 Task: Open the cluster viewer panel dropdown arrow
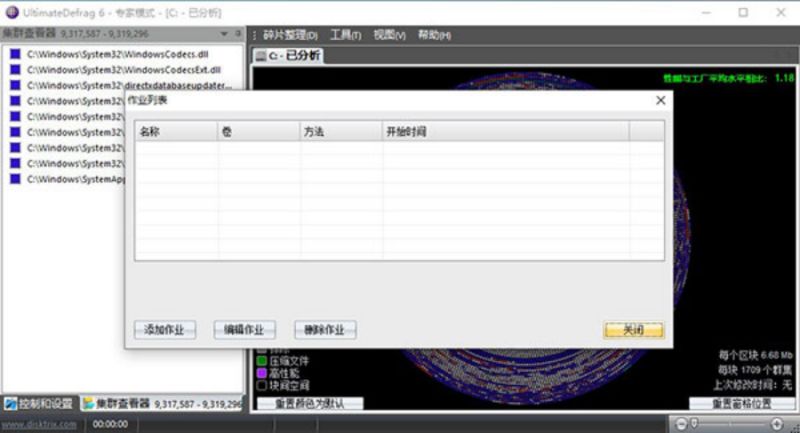224,34
